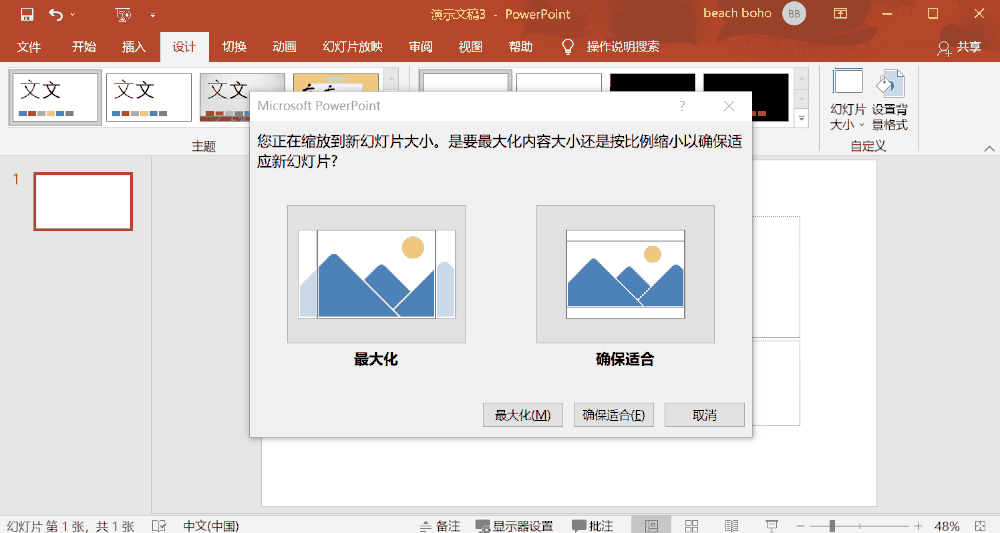Viewport: 1000px width, 533px height.
Task: Toggle Normal view in status bar
Action: (652, 525)
